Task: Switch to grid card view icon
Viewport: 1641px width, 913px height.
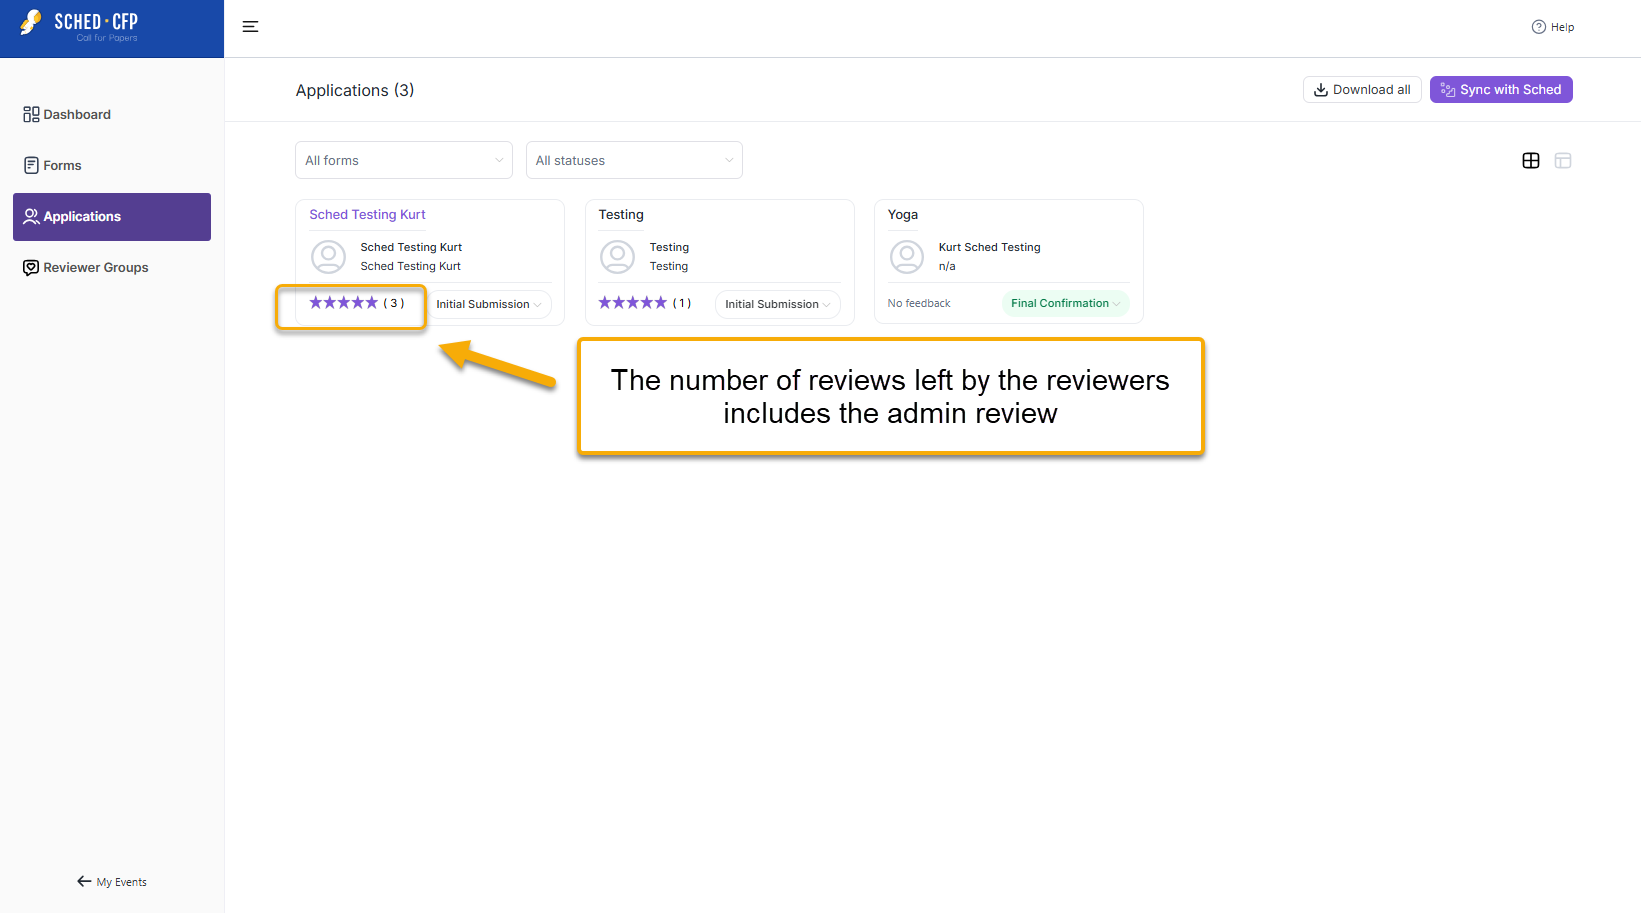Action: (x=1530, y=161)
